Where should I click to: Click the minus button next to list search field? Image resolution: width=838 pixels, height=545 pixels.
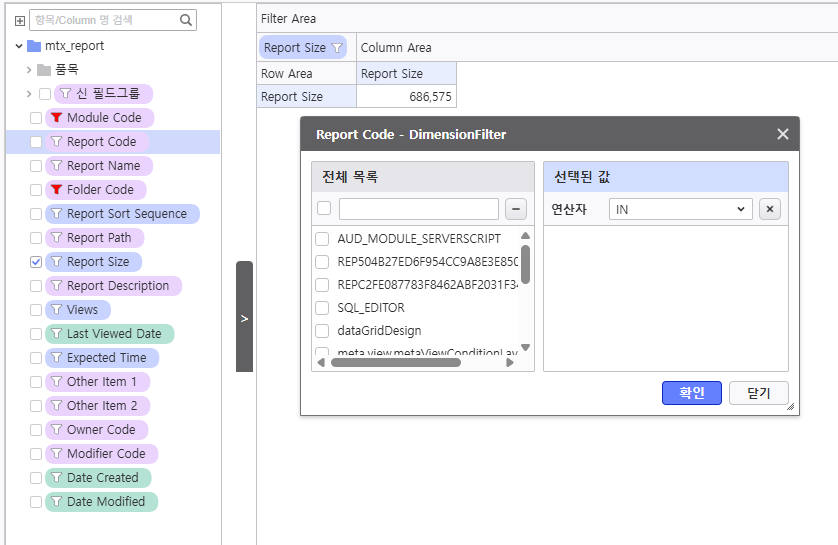pos(515,209)
